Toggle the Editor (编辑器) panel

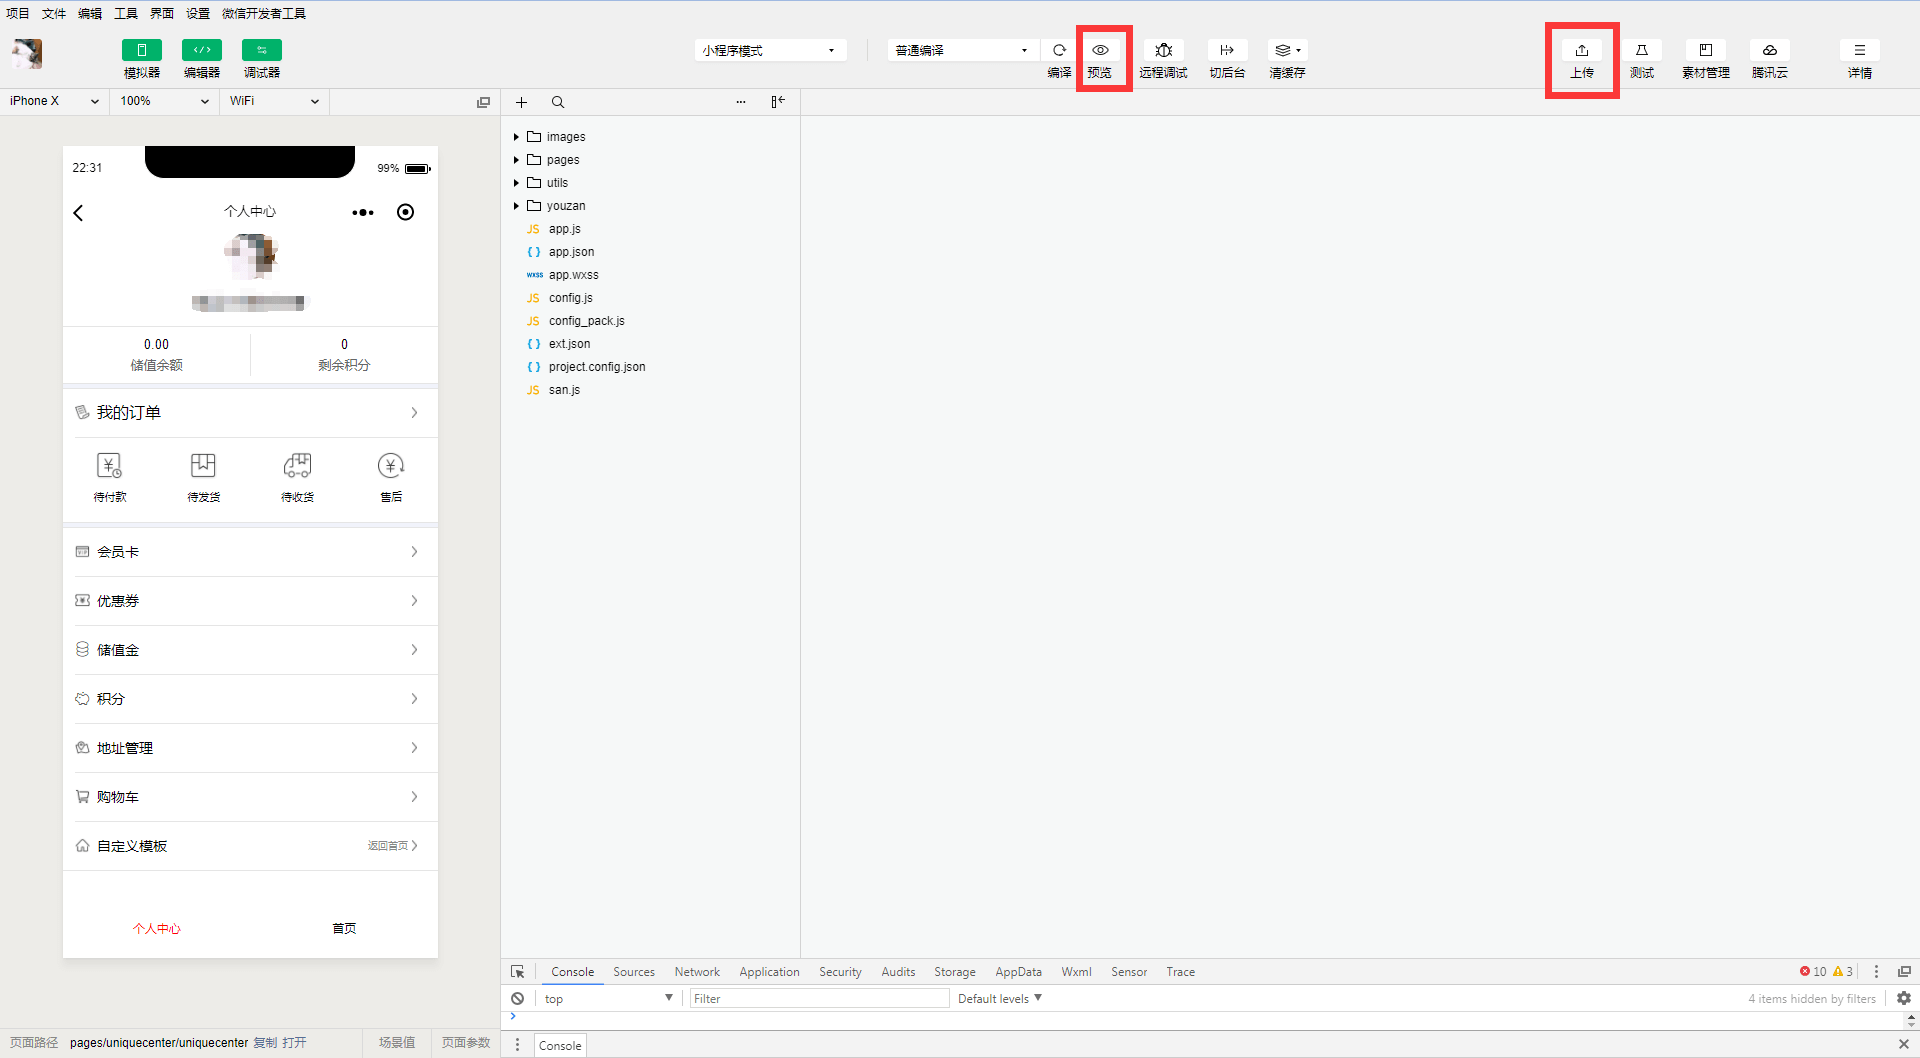[202, 50]
